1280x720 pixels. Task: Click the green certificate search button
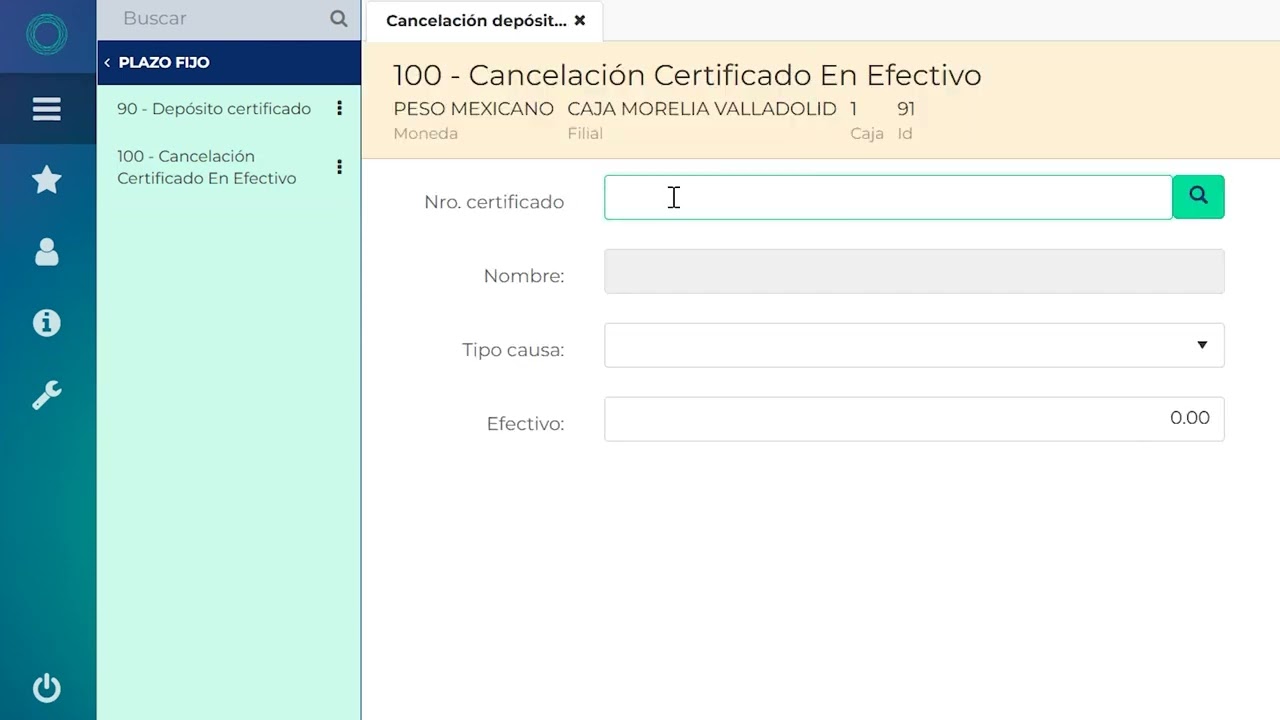point(1198,197)
